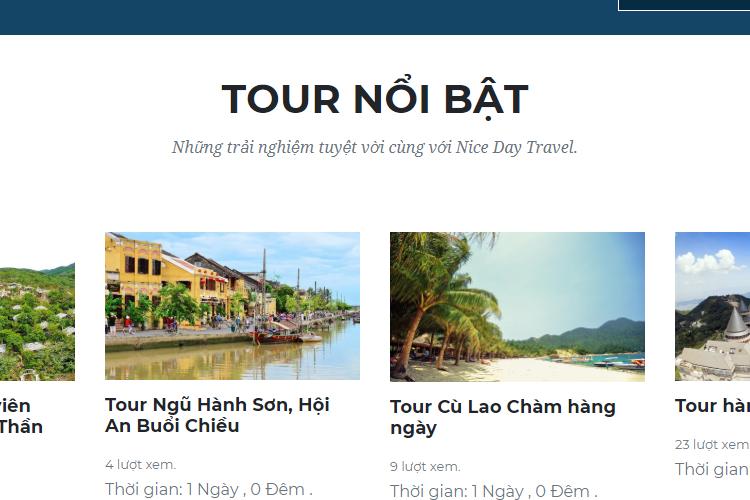Click the Nice Day Travel tagline text

[375, 147]
